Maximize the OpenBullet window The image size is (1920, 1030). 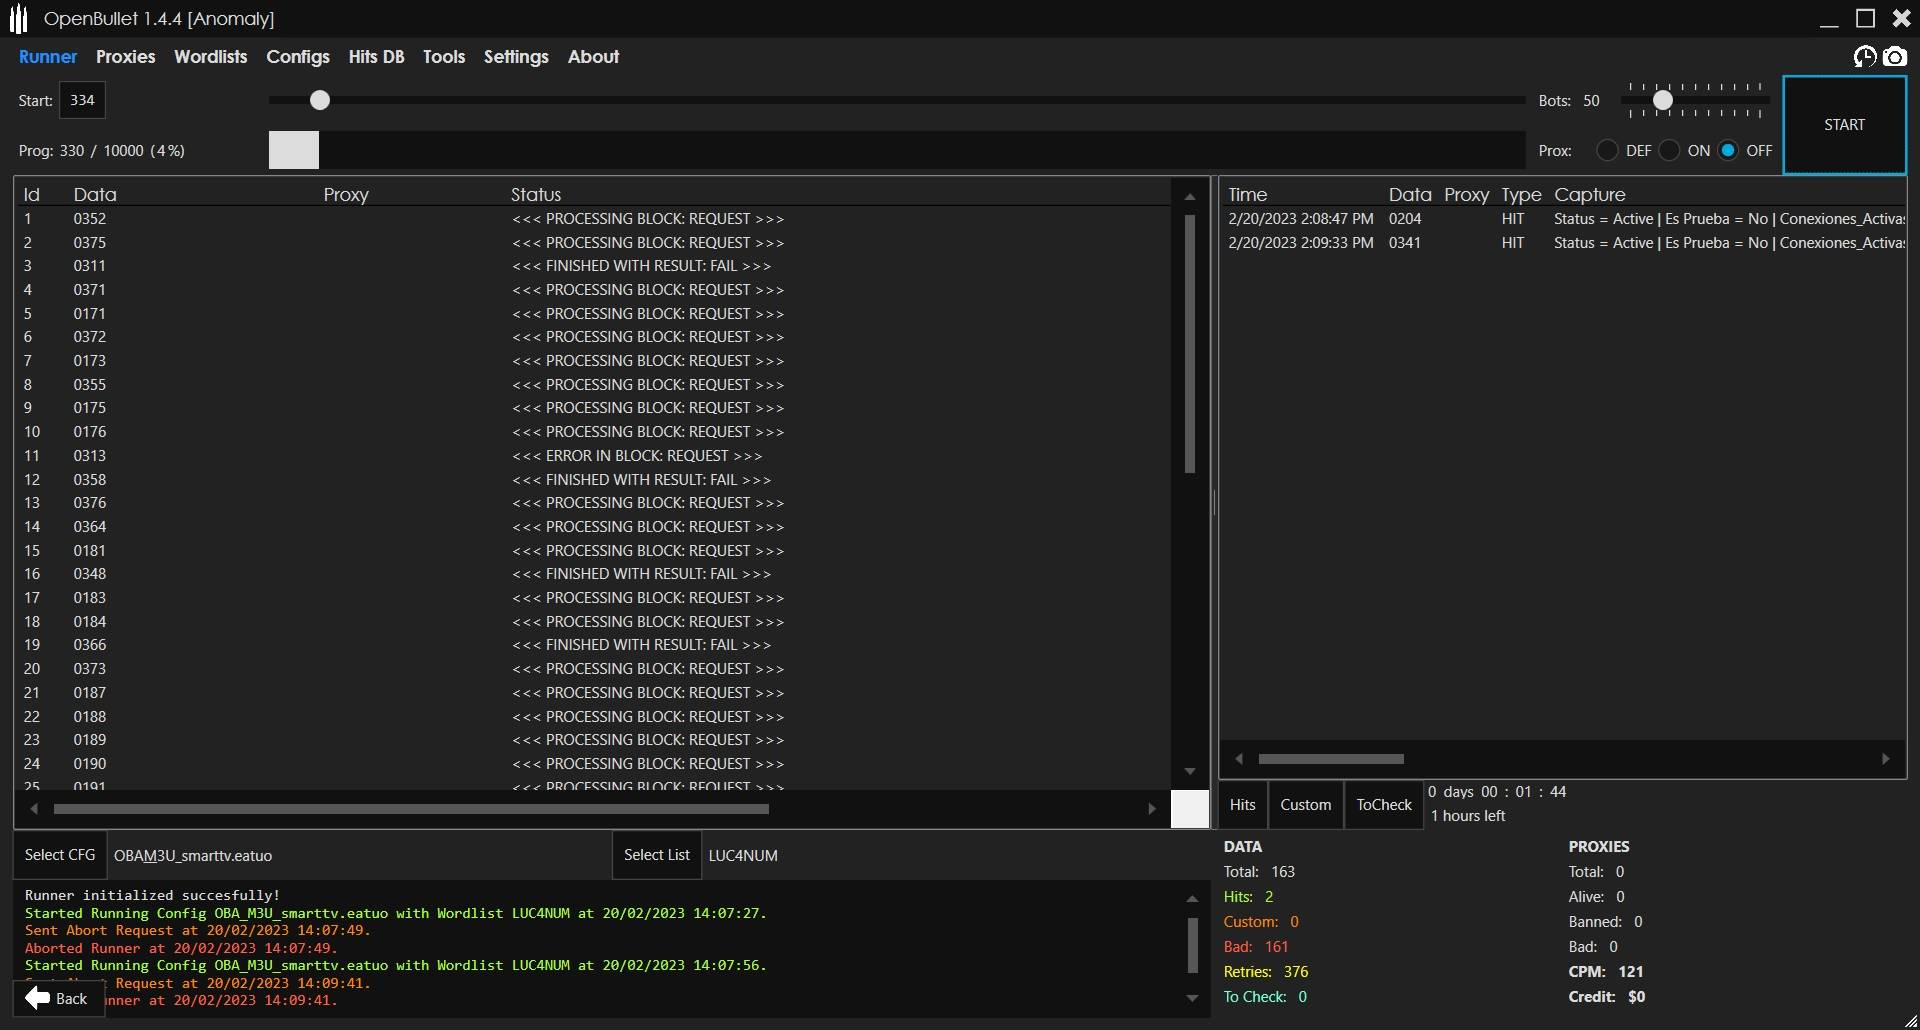coord(1865,19)
